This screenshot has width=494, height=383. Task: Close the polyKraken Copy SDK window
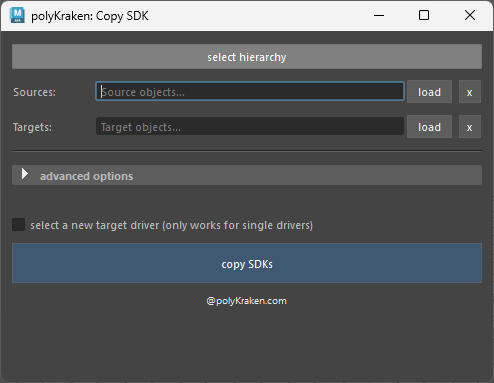pos(470,15)
